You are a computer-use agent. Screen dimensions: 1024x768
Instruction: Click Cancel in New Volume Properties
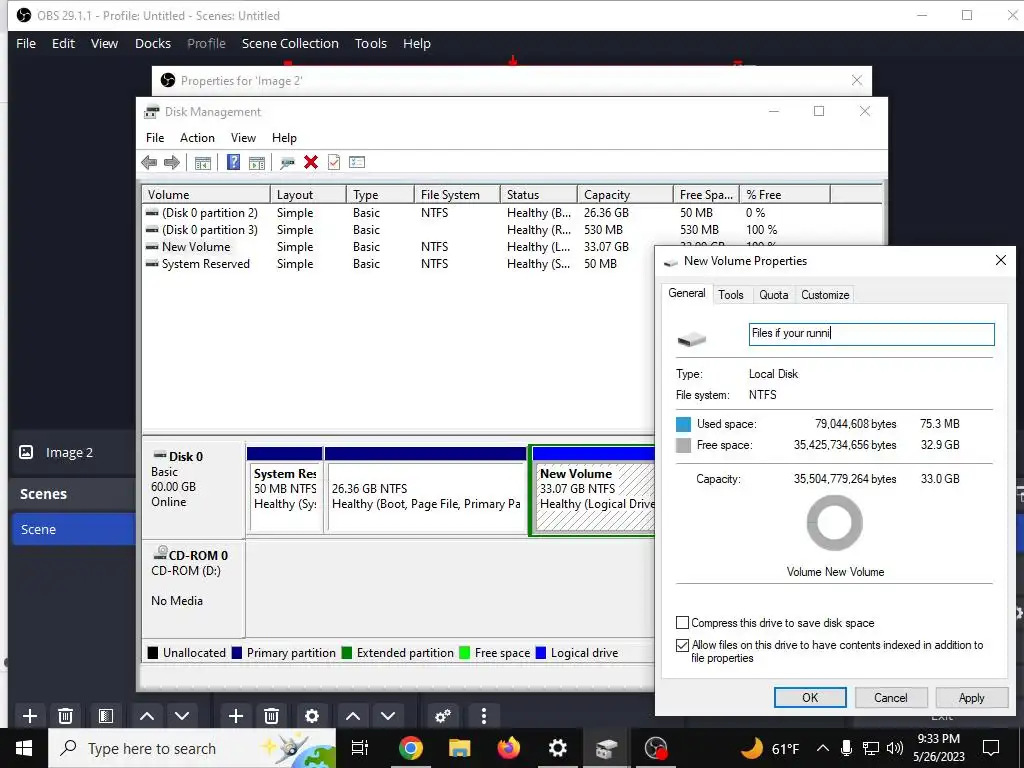click(x=891, y=697)
